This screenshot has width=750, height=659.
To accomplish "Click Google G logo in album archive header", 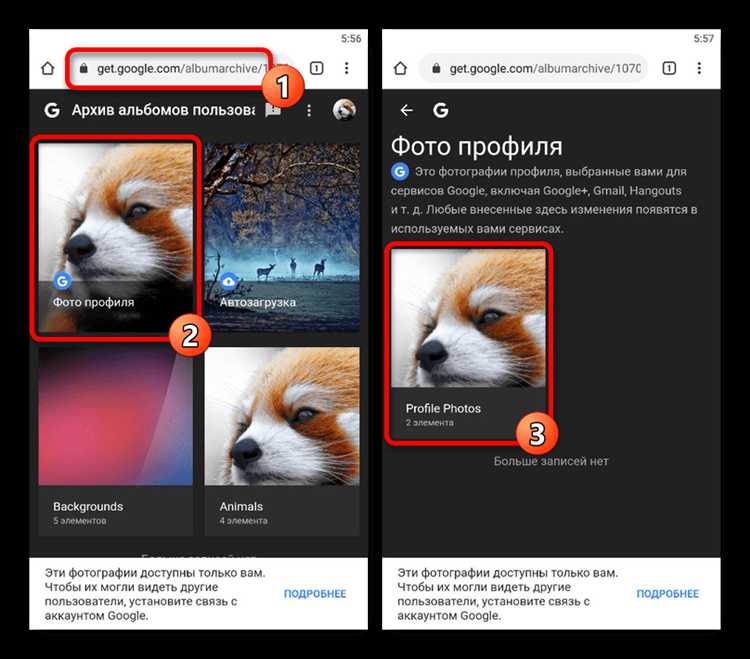I will pyautogui.click(x=52, y=110).
